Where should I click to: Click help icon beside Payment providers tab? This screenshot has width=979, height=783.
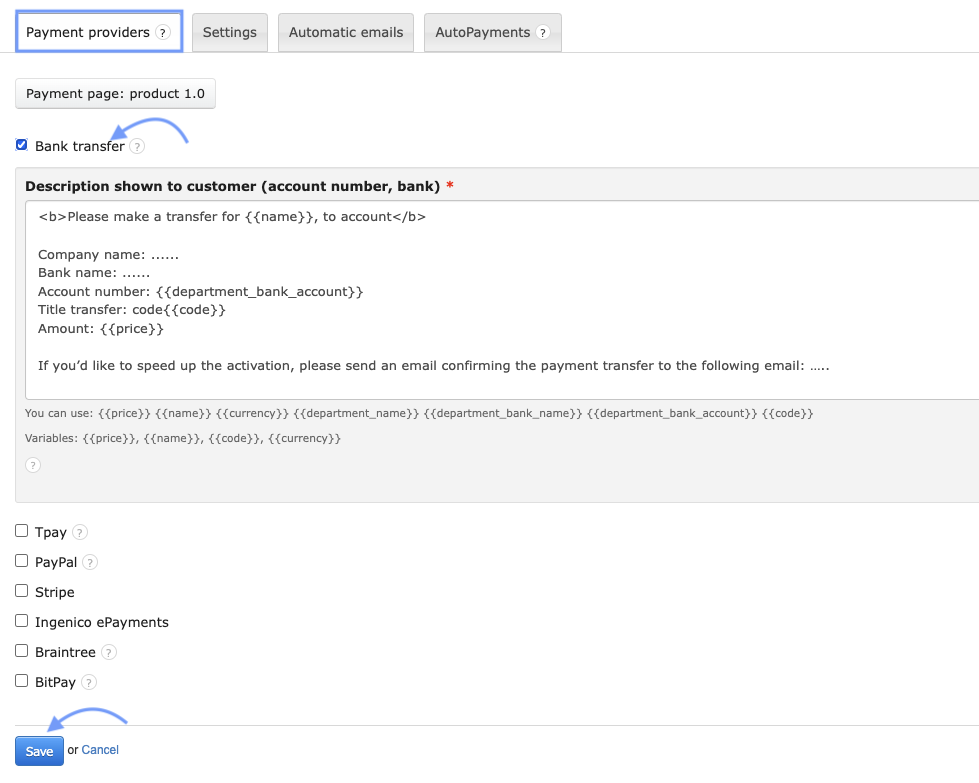point(163,33)
